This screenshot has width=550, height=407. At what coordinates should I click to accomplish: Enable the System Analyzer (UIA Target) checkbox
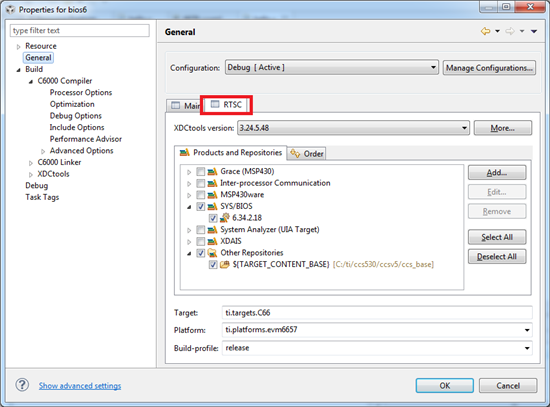[201, 230]
